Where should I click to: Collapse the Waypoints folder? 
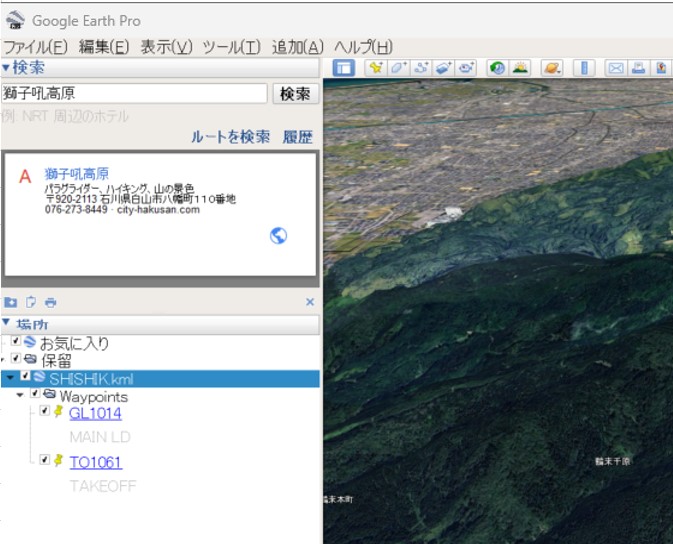[x=20, y=395]
